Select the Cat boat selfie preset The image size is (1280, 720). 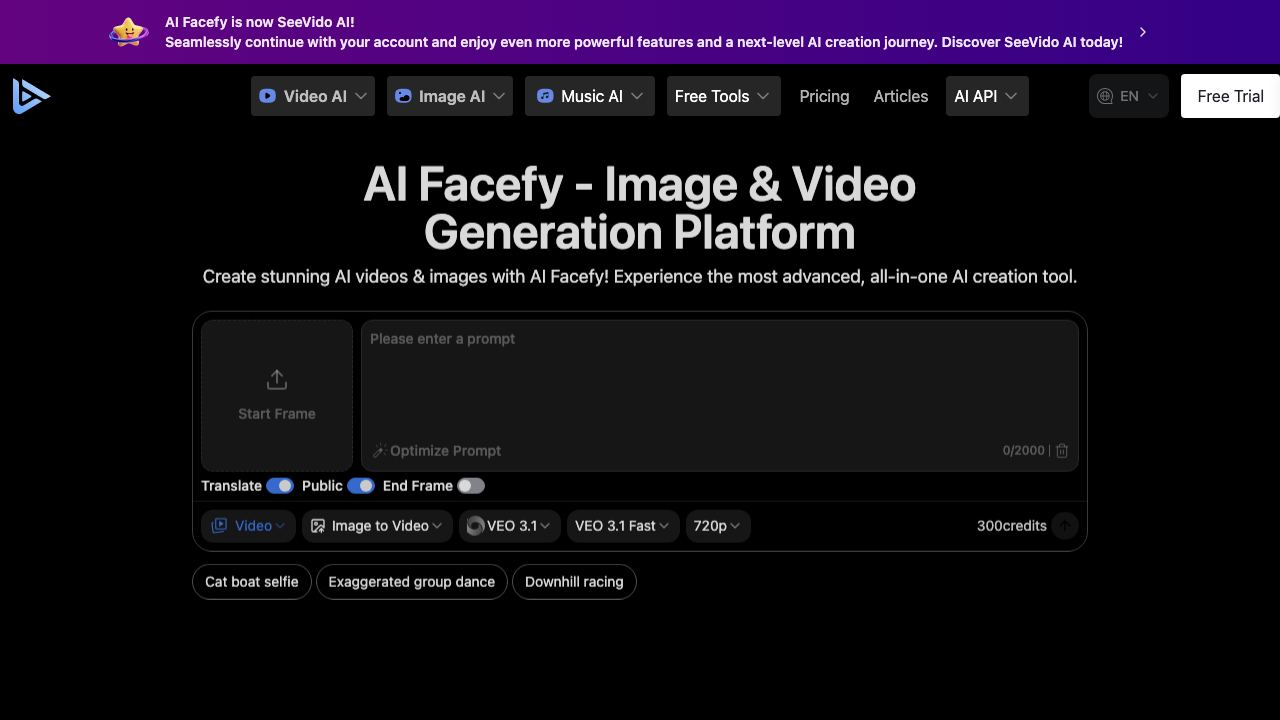point(252,582)
